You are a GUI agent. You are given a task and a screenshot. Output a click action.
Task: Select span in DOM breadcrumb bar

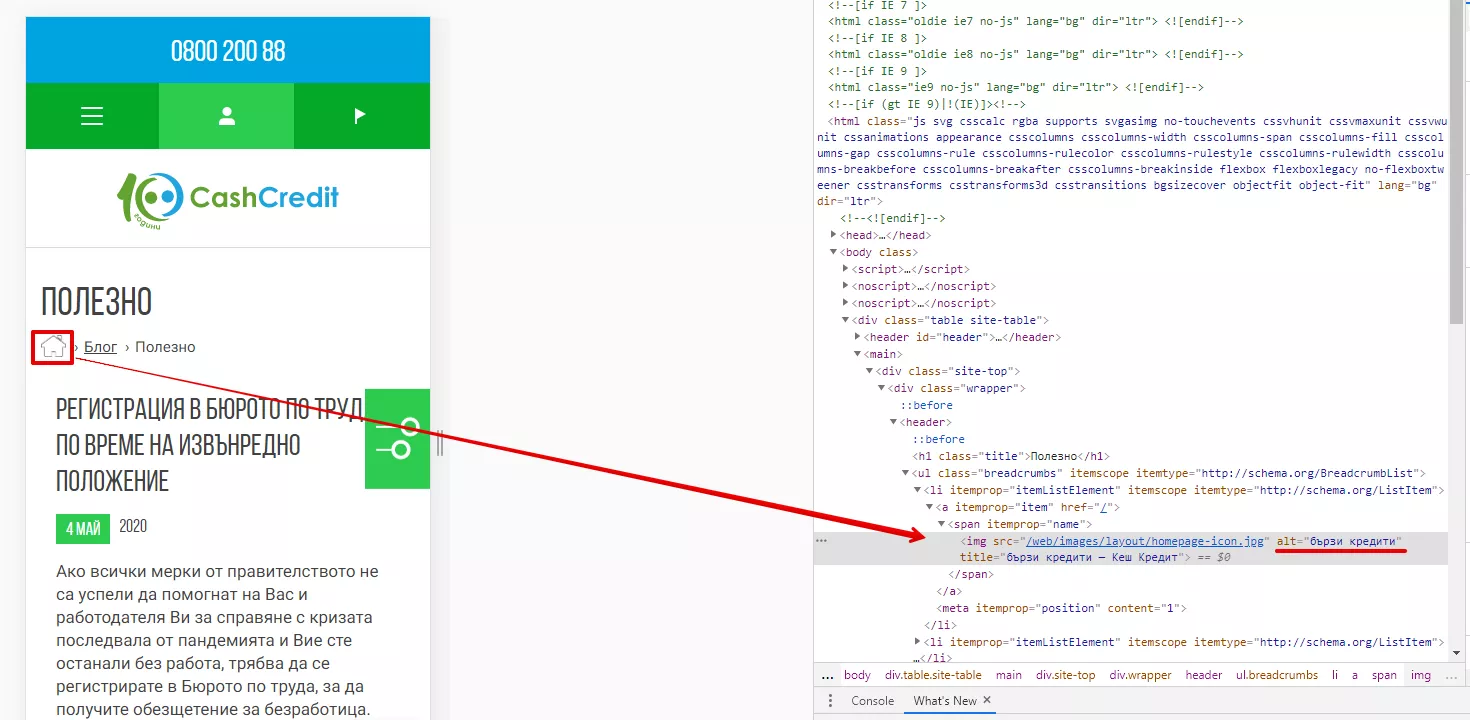pos(1384,675)
